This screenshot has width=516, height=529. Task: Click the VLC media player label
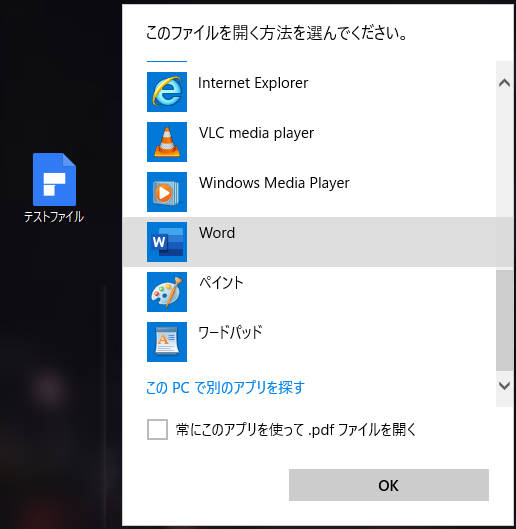[256, 133]
